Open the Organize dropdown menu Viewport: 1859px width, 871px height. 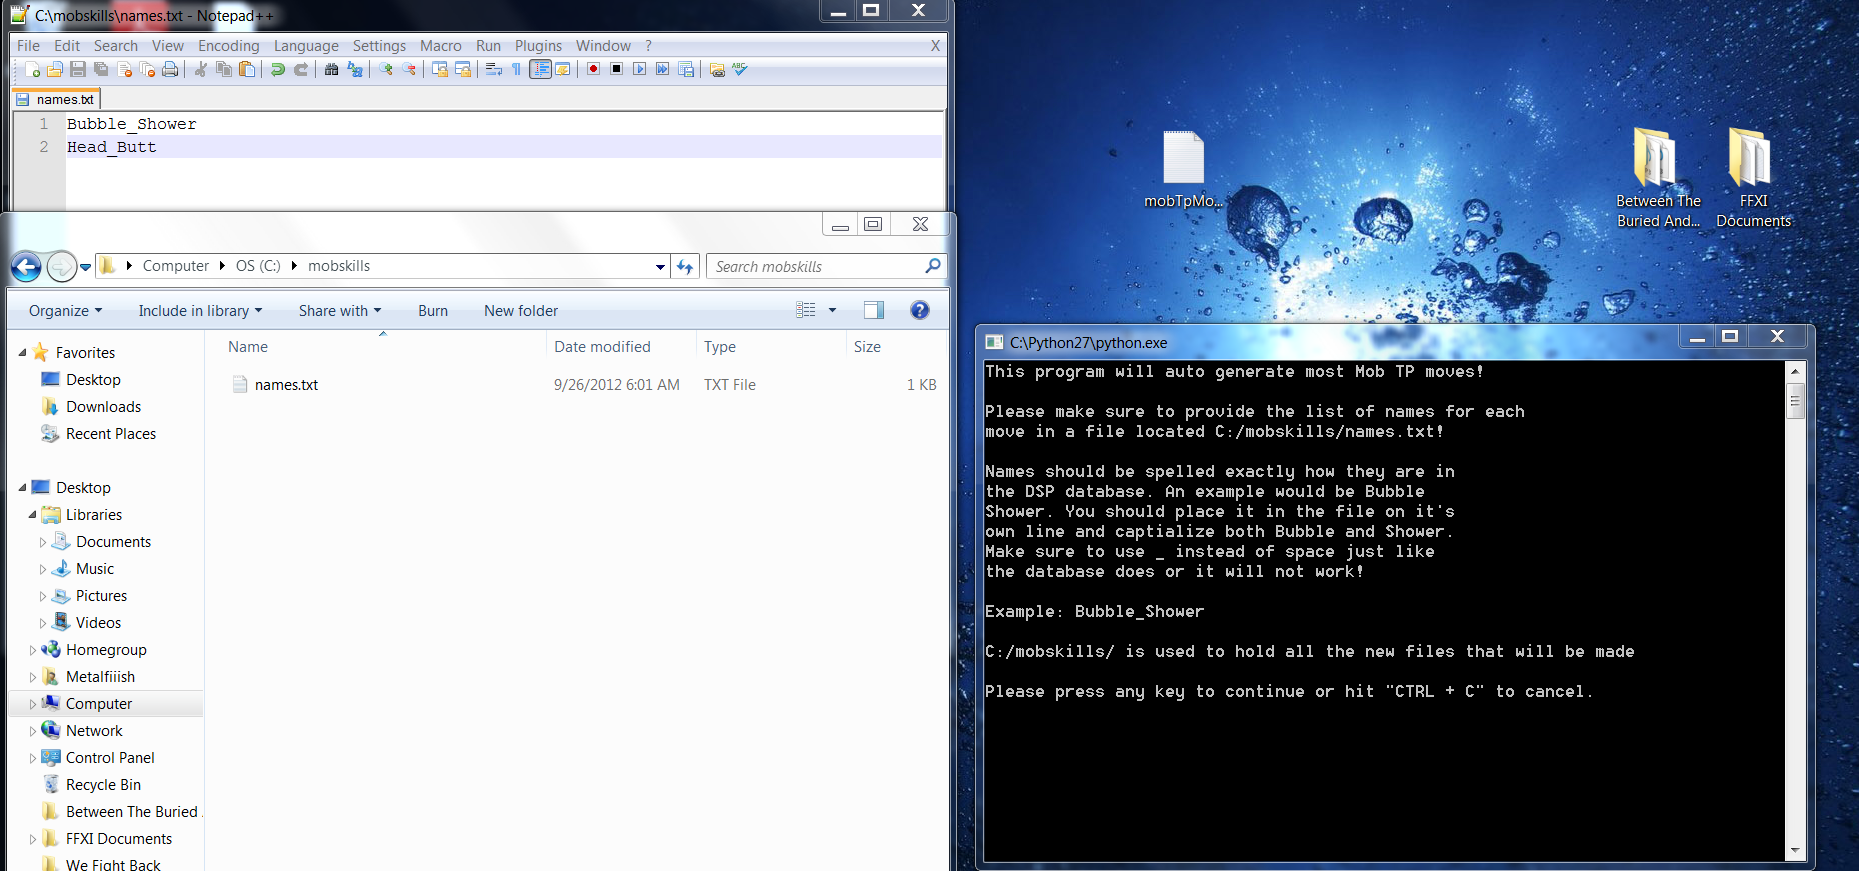tap(65, 311)
